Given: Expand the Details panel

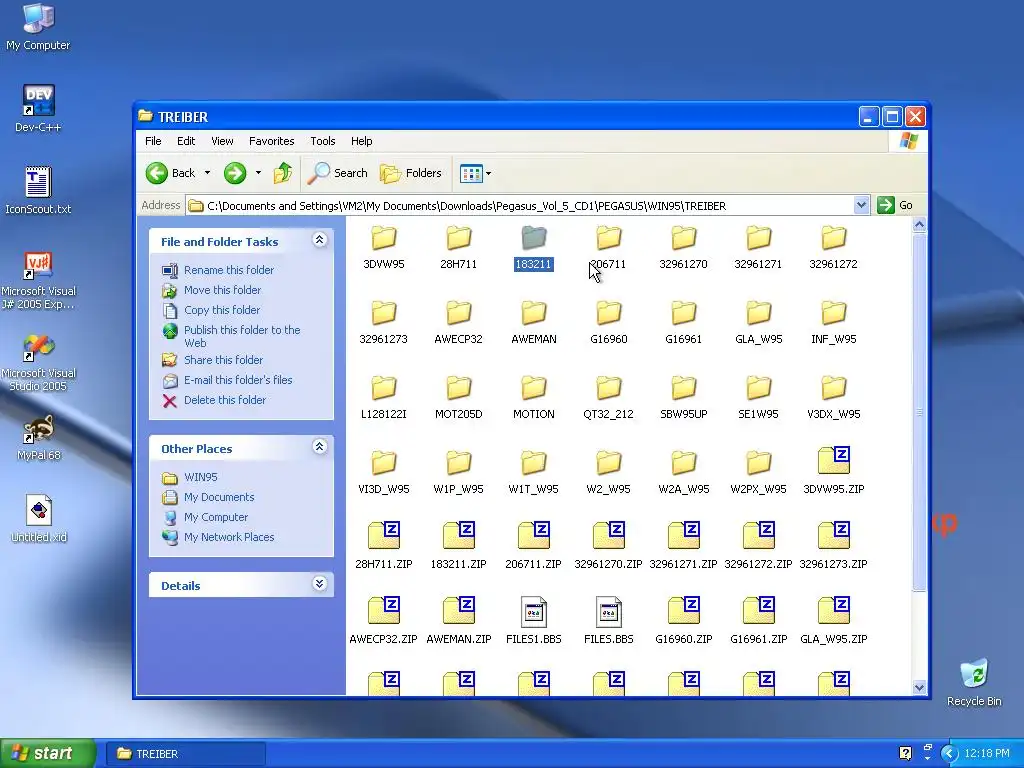Looking at the screenshot, I should tap(319, 583).
